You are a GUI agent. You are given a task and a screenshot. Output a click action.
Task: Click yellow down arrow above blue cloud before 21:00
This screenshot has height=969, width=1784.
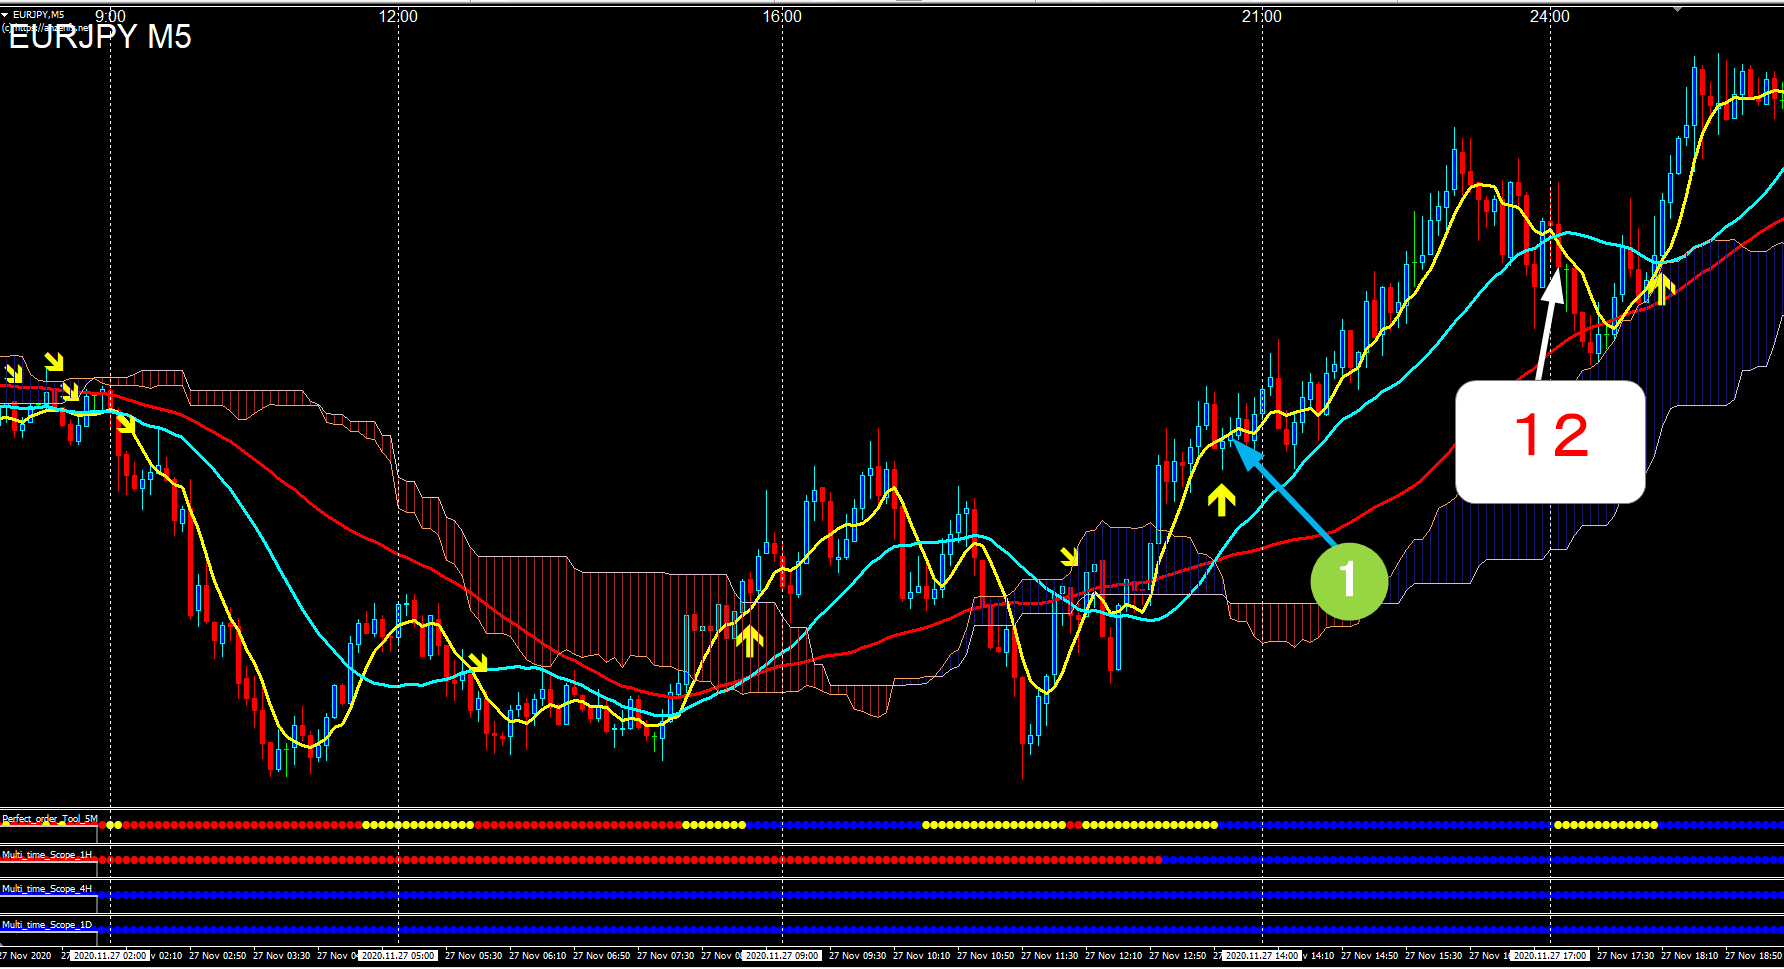tap(1070, 556)
